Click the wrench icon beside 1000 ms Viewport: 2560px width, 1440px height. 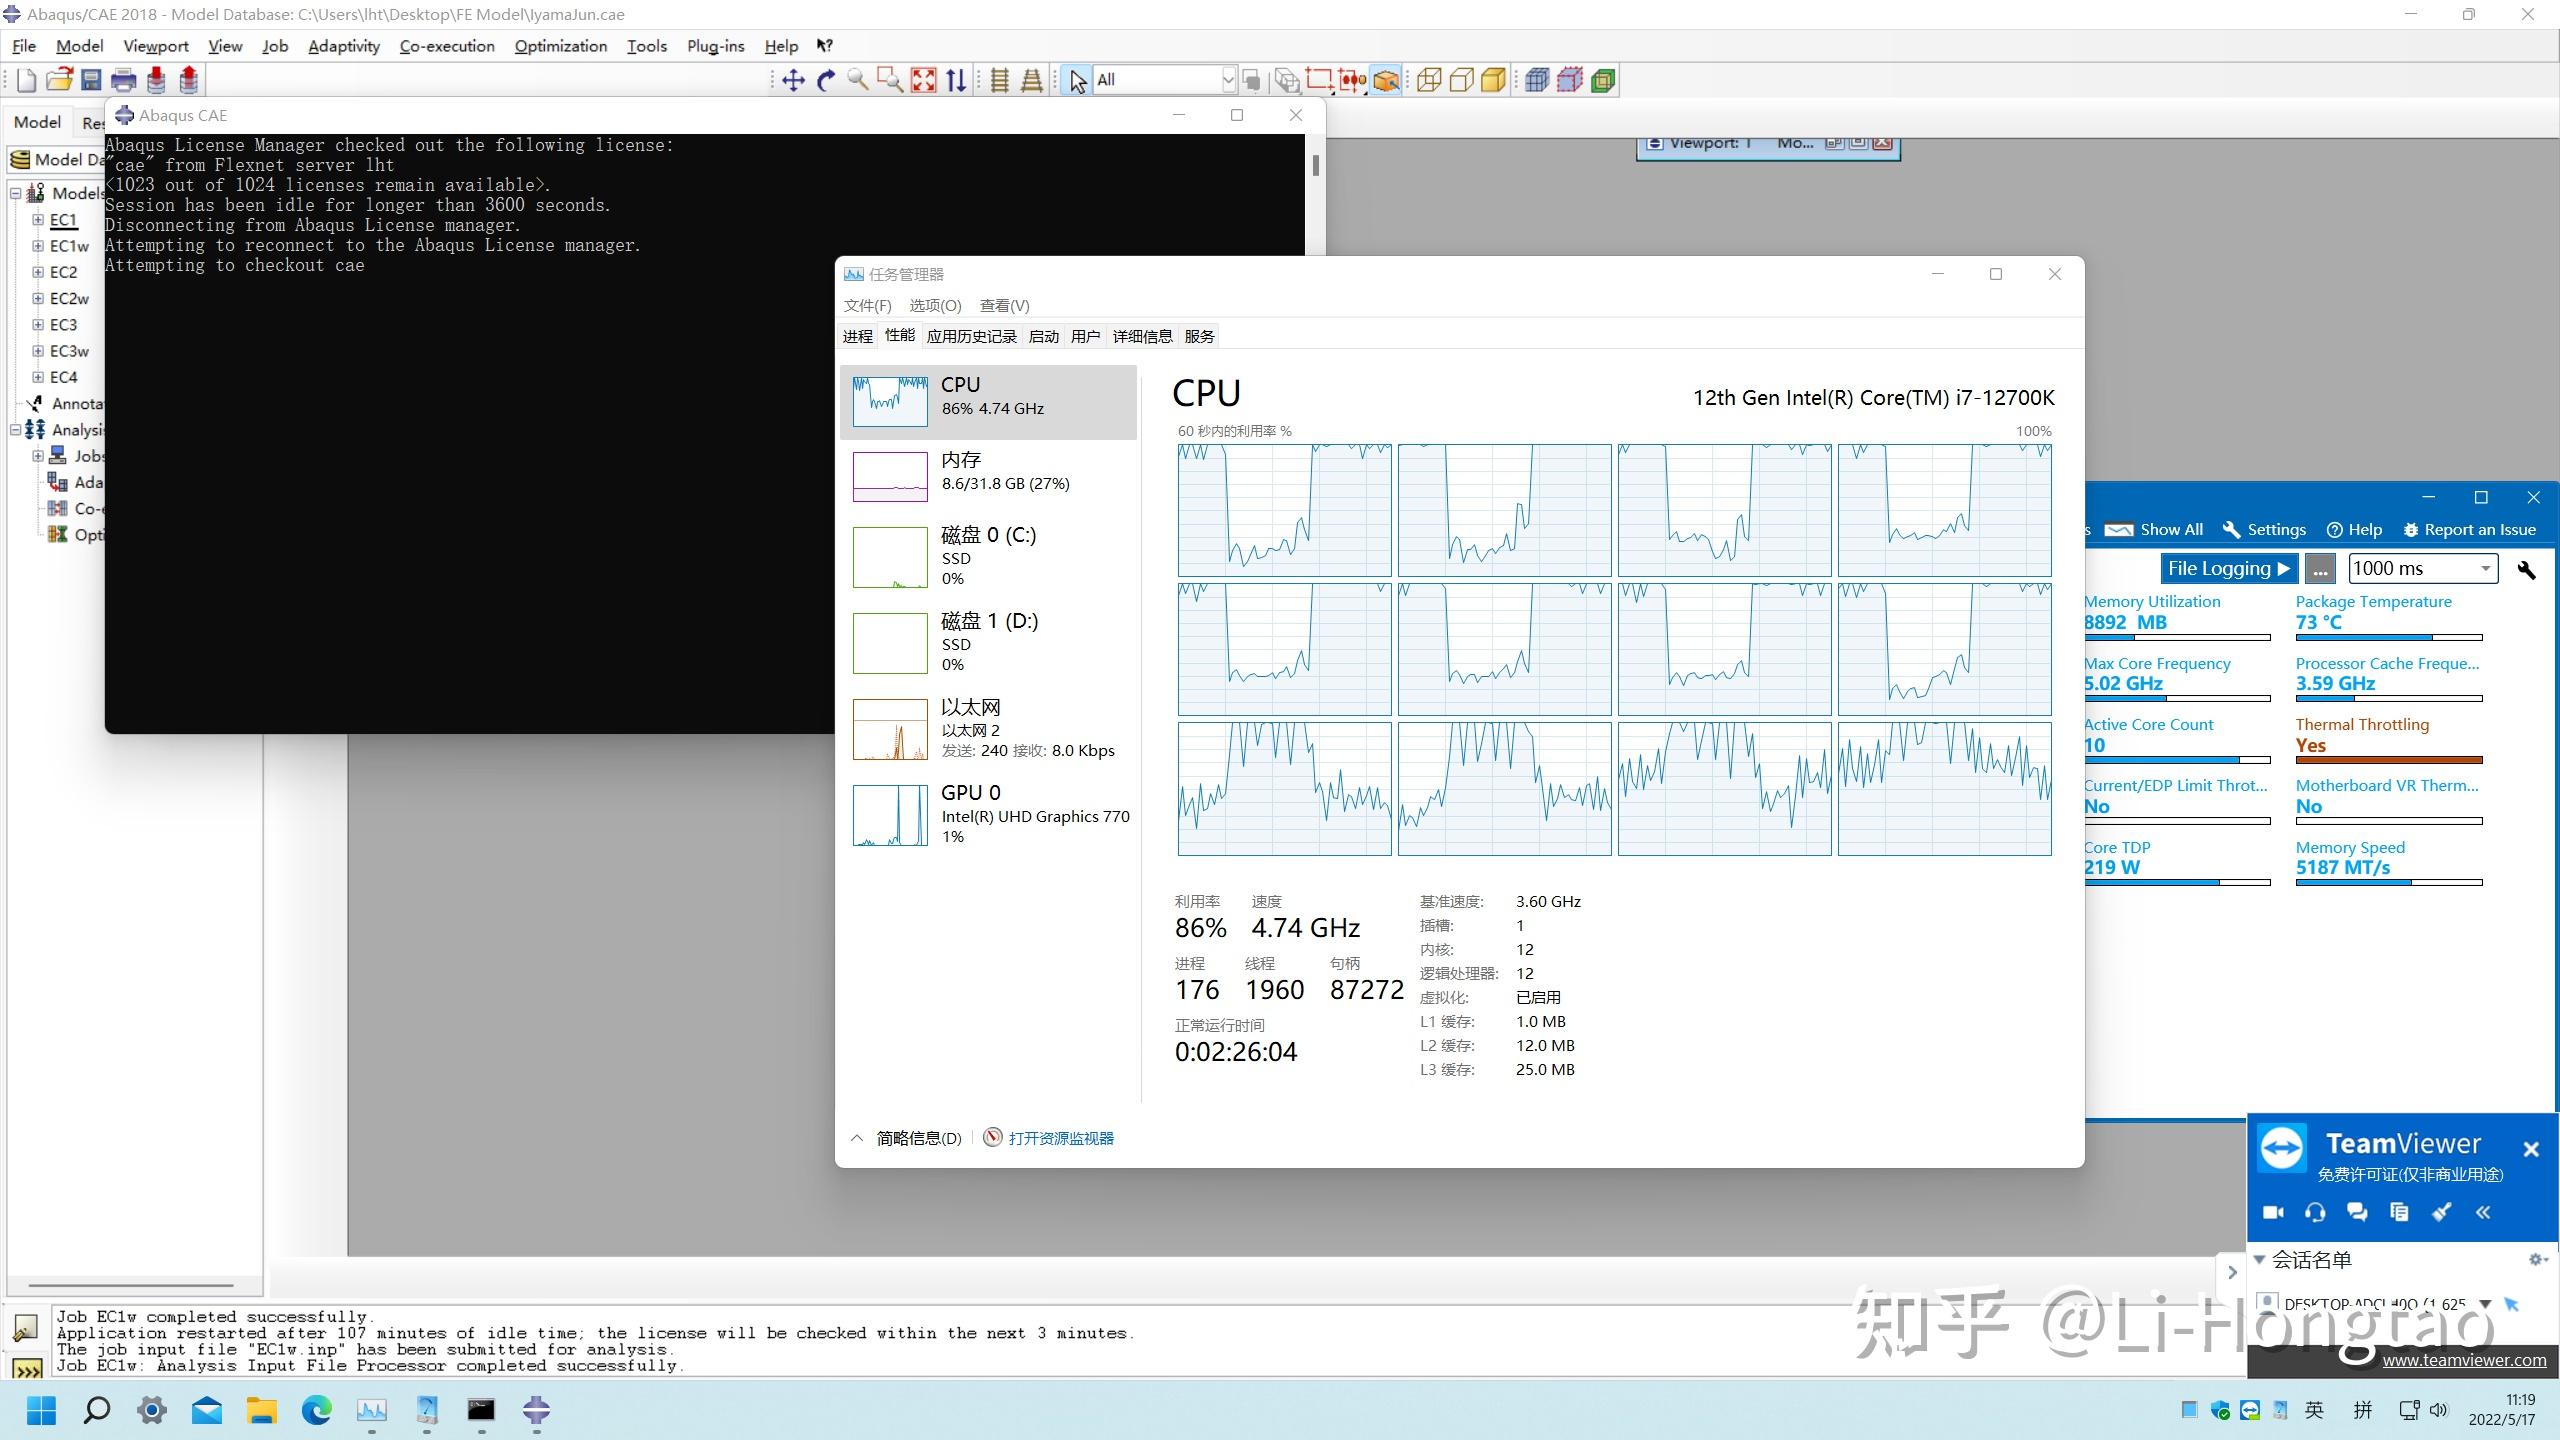pyautogui.click(x=2527, y=569)
